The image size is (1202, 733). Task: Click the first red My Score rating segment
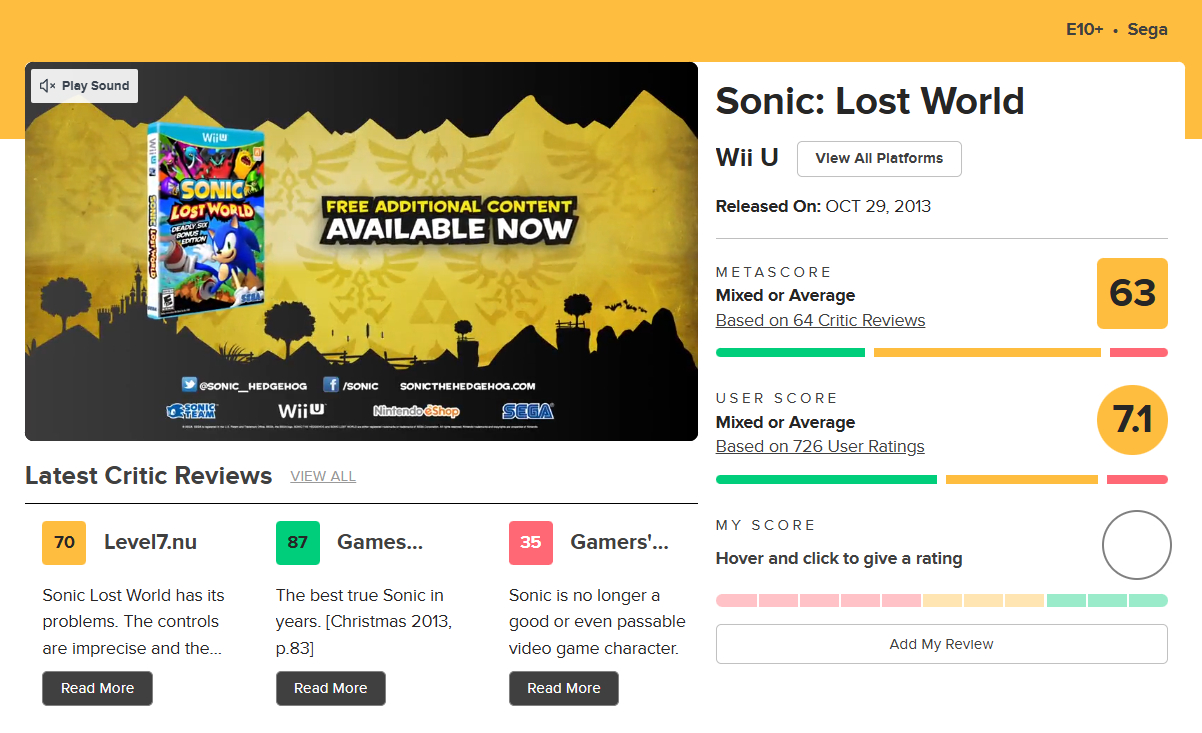point(736,600)
